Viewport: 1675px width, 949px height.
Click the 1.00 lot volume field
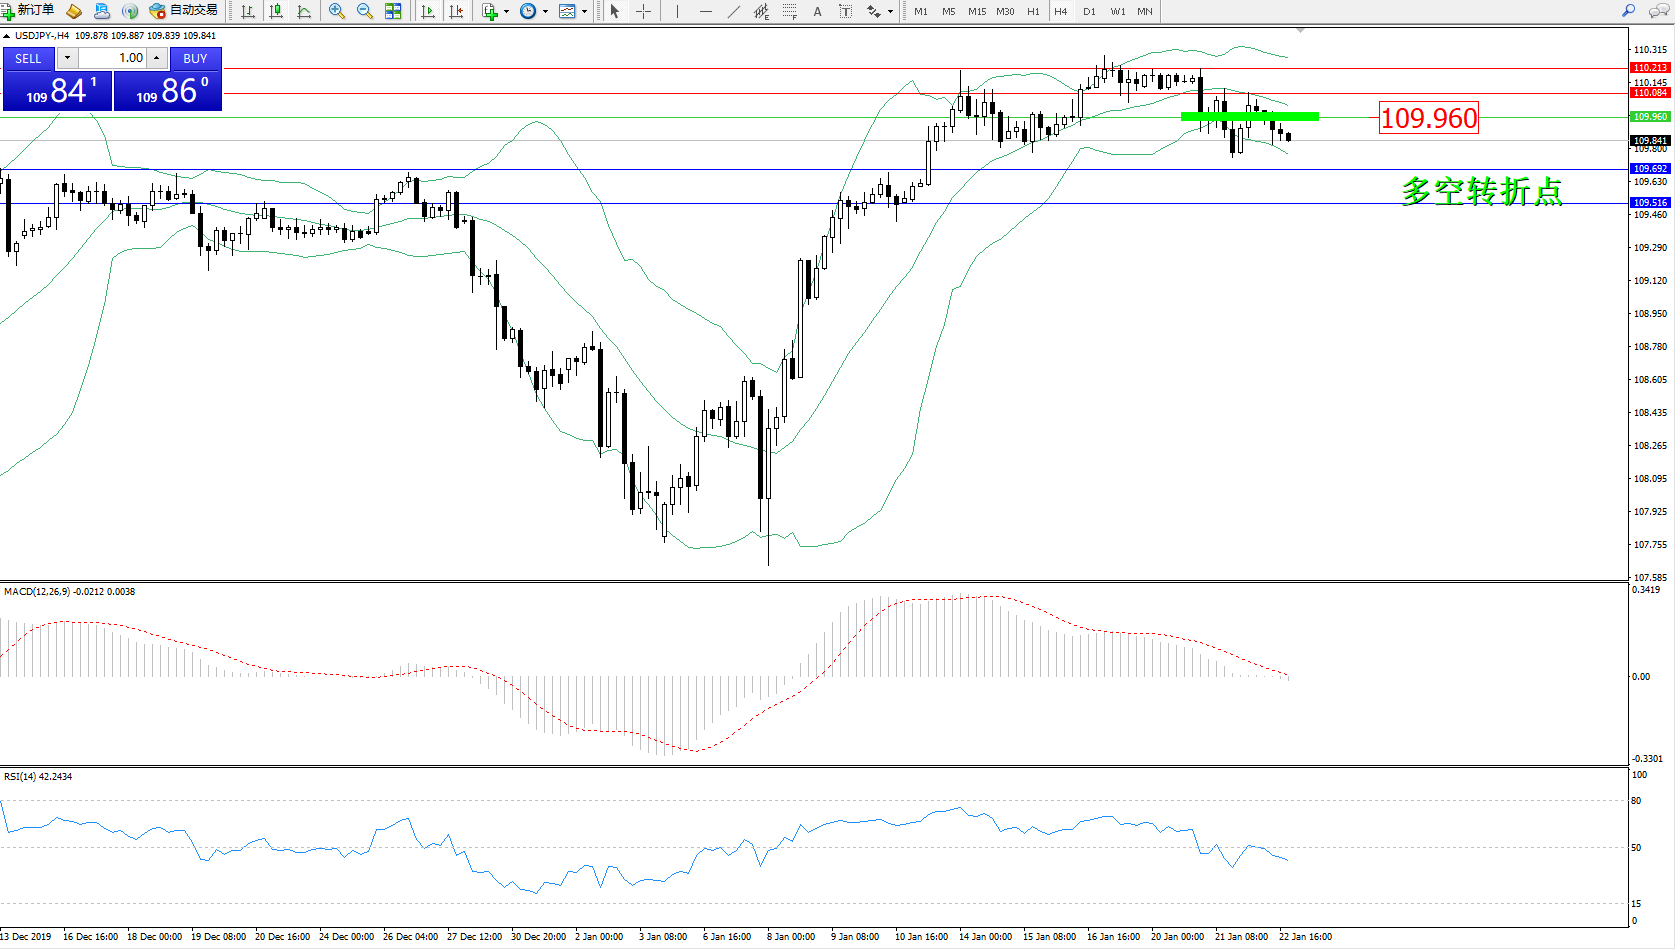[114, 58]
